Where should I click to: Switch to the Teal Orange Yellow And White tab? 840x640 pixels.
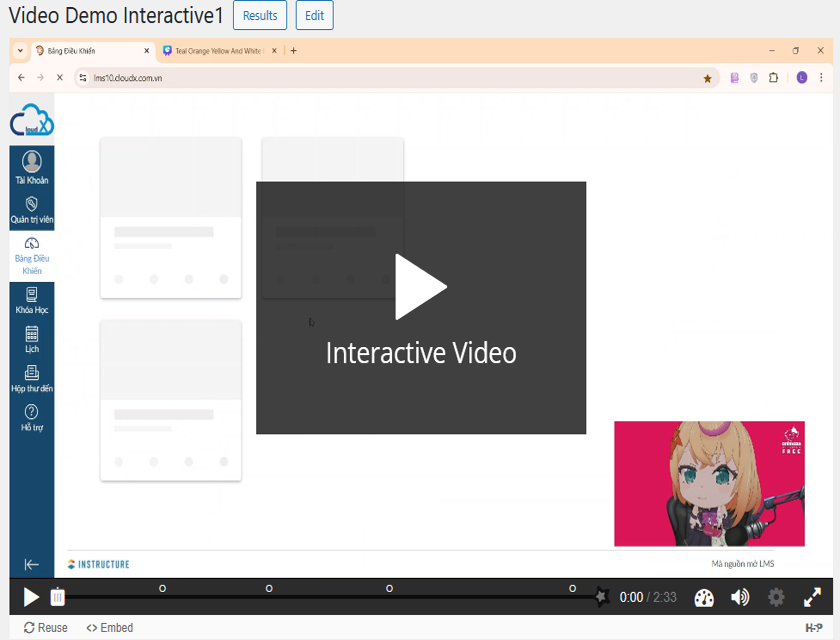click(x=218, y=50)
